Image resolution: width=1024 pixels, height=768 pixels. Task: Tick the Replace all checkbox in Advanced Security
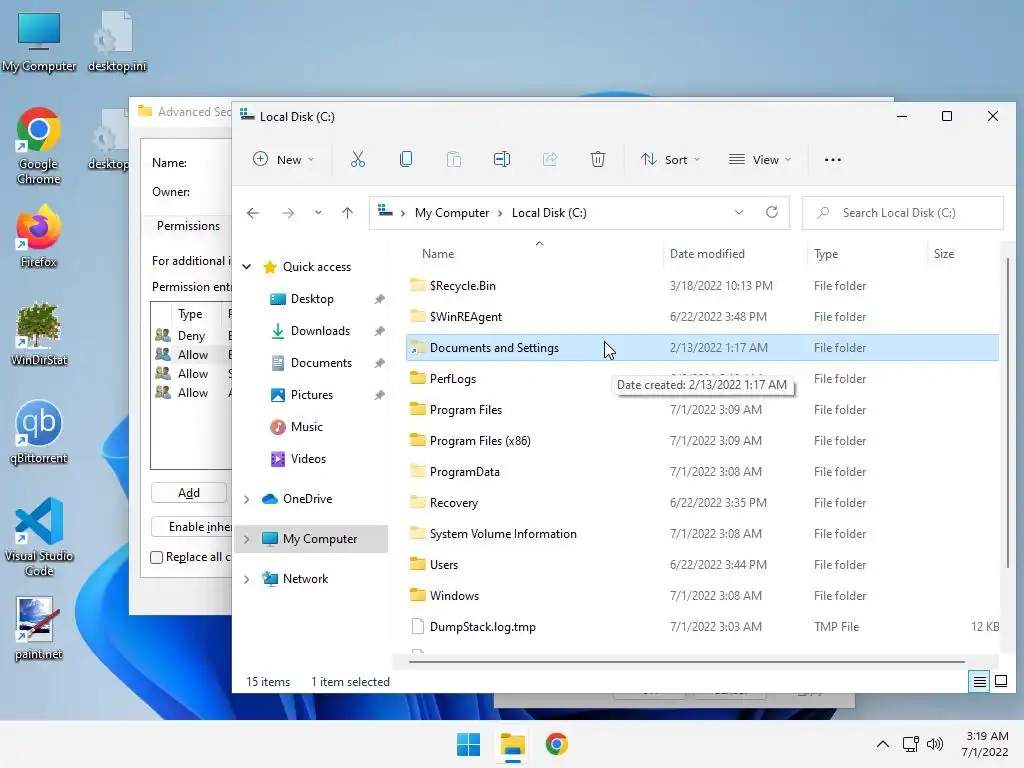pyautogui.click(x=157, y=558)
